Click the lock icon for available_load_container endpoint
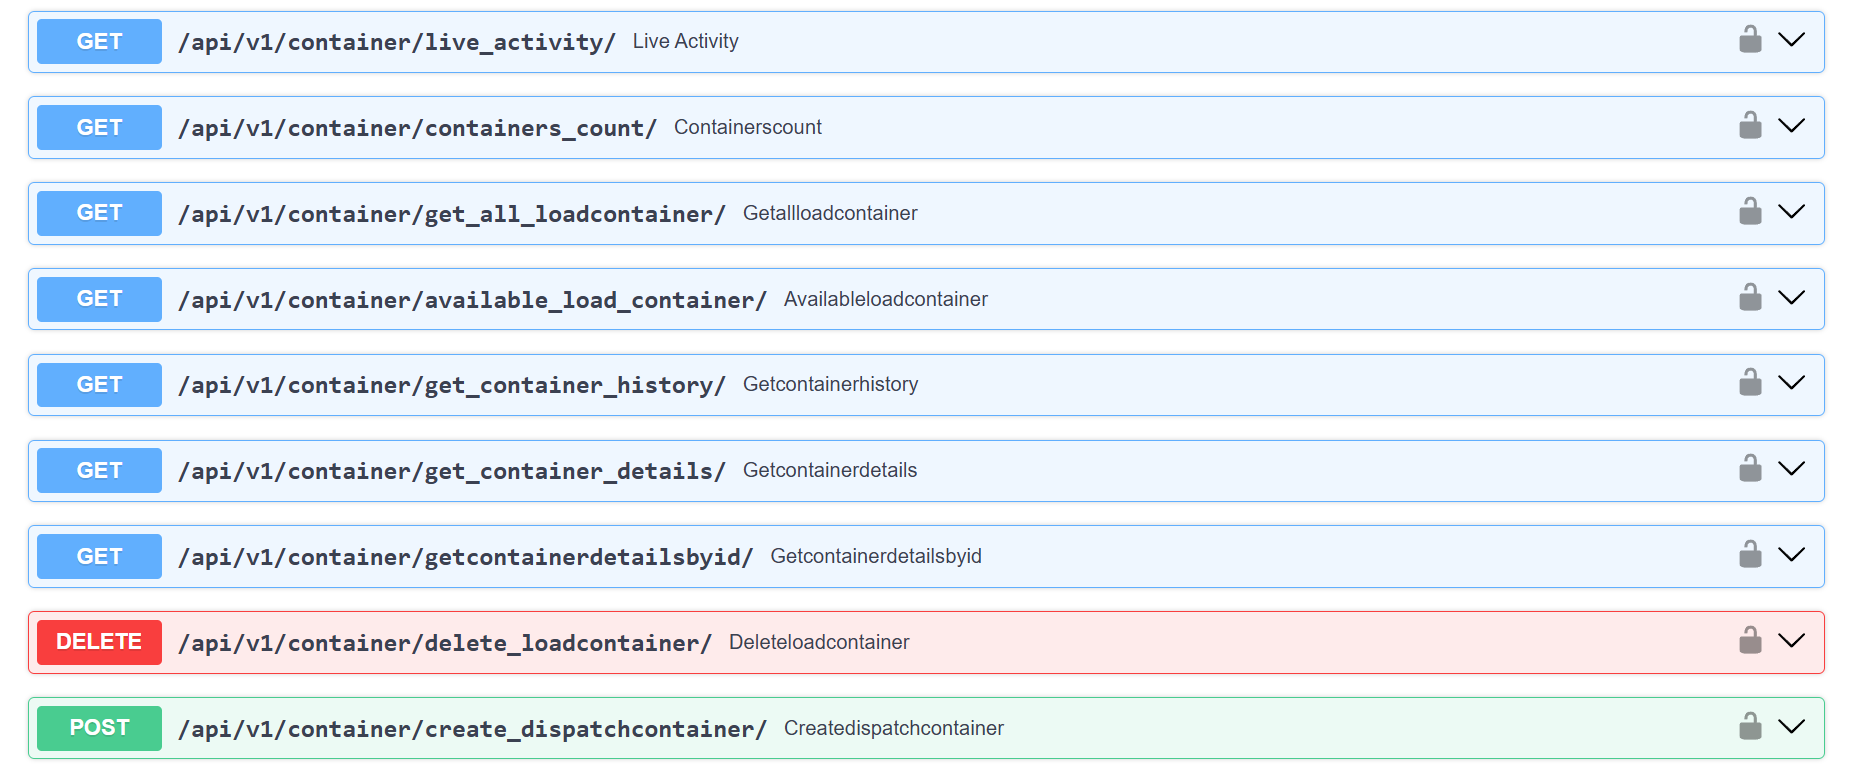This screenshot has width=1860, height=771. (1750, 298)
